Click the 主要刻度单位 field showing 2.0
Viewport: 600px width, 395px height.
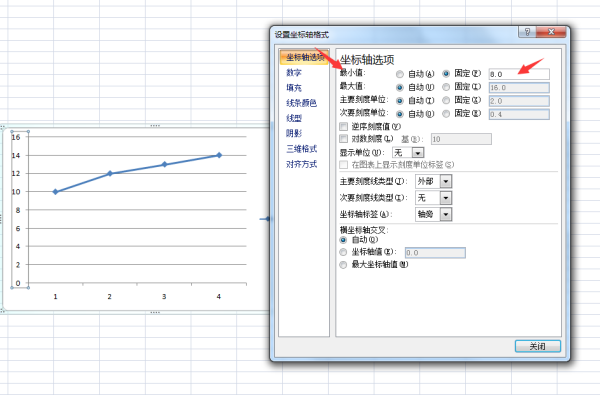tap(519, 101)
